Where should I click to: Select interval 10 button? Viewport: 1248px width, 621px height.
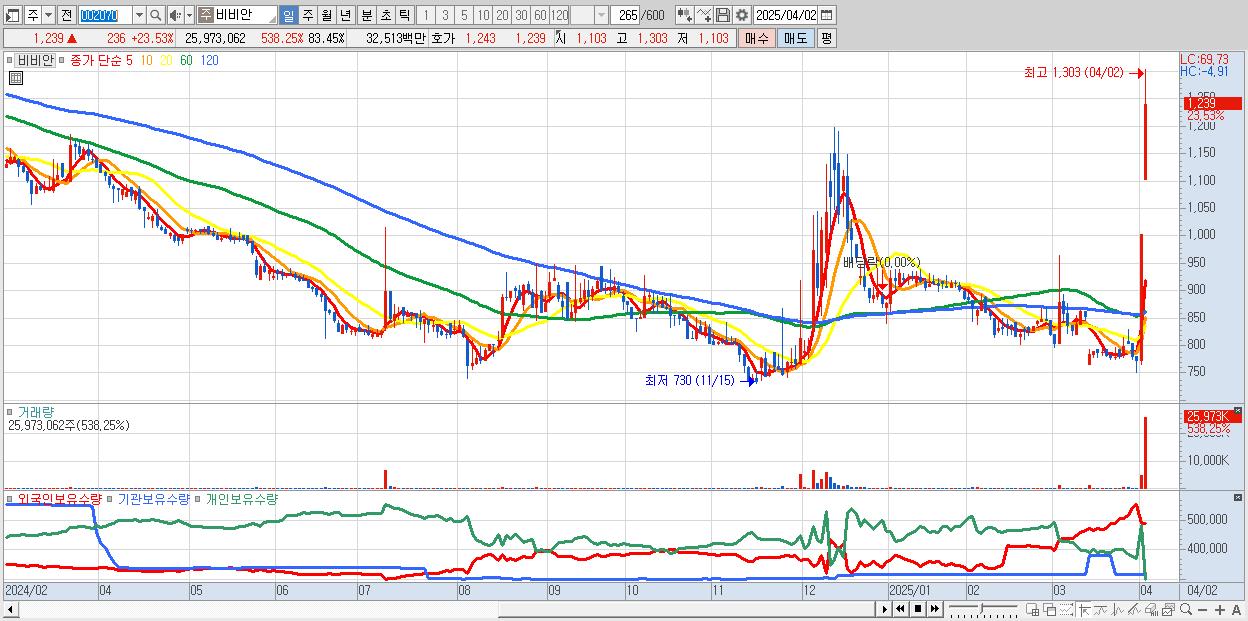tap(483, 15)
